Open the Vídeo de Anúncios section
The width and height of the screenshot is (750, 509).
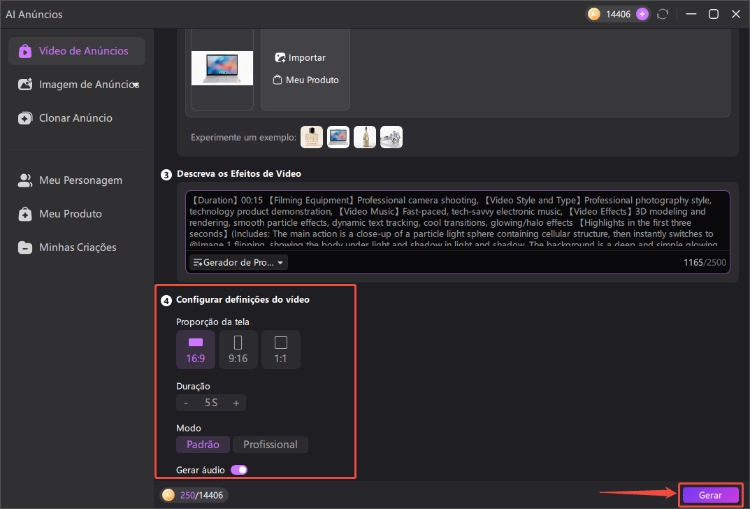click(77, 51)
